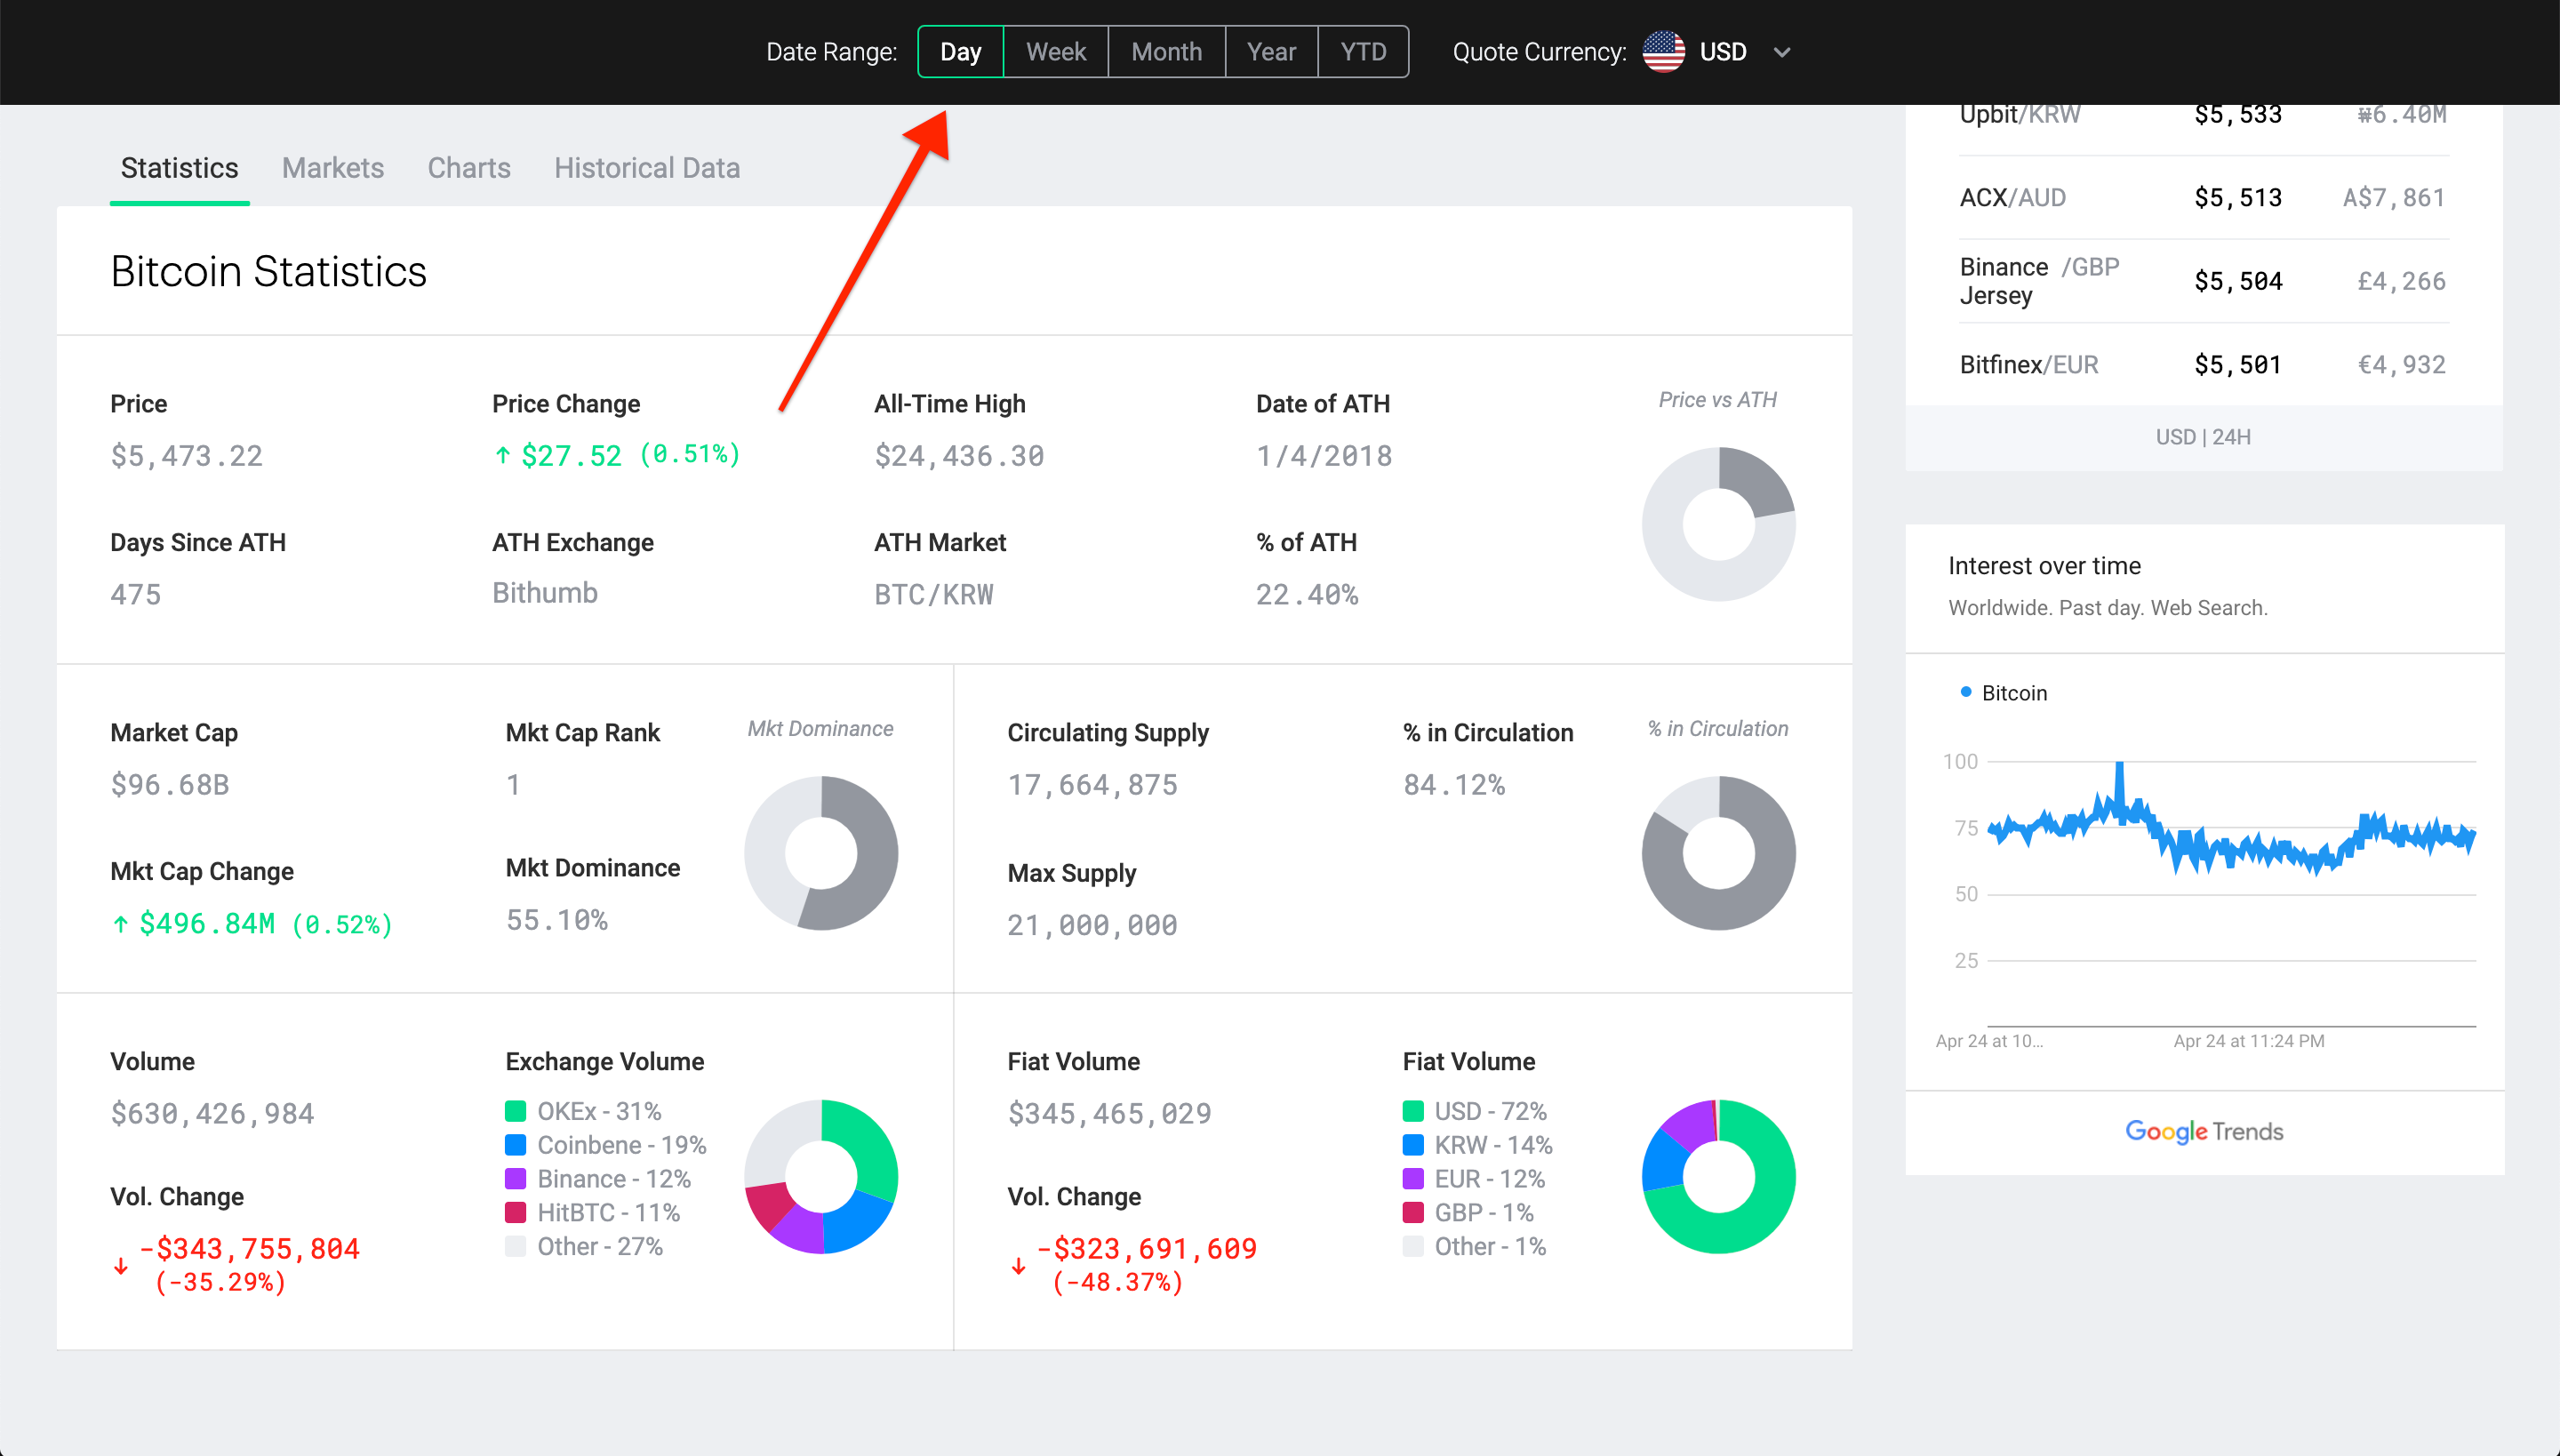2560x1456 pixels.
Task: Switch to the Statistics tab
Action: (x=180, y=168)
